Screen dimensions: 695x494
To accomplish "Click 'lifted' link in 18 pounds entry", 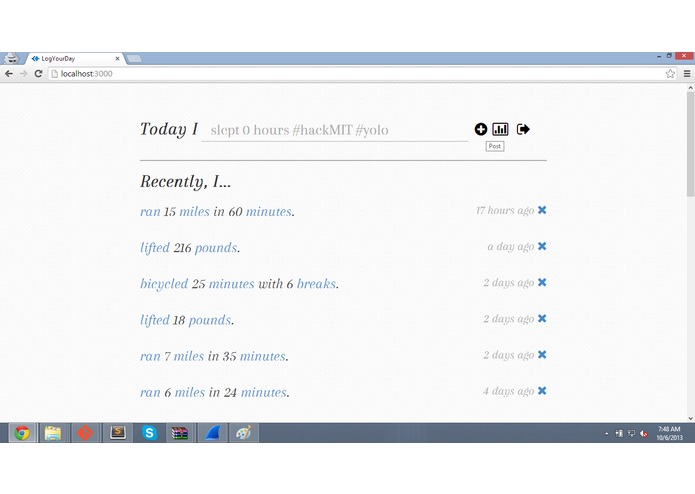I will click(x=155, y=320).
